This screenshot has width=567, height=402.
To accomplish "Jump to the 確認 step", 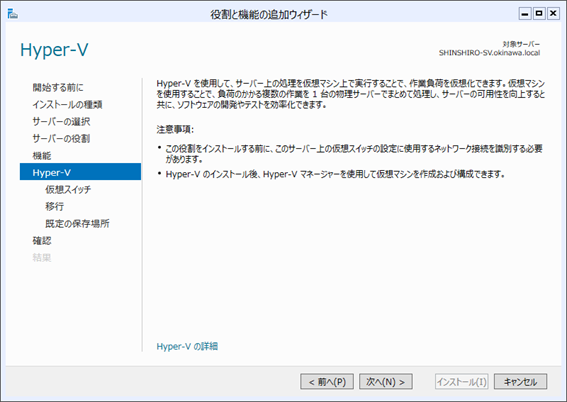I will tap(42, 240).
